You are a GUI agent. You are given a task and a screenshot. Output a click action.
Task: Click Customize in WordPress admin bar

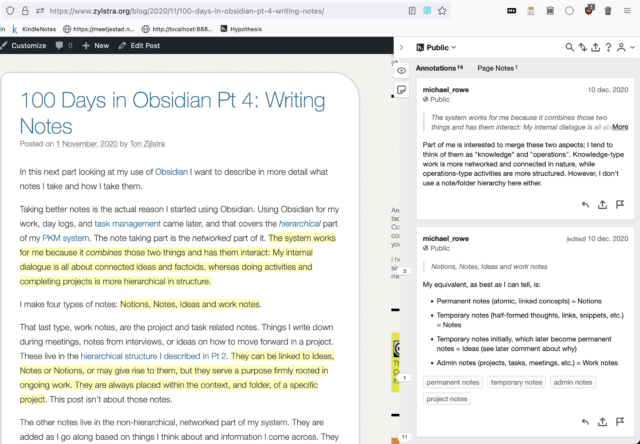24,45
